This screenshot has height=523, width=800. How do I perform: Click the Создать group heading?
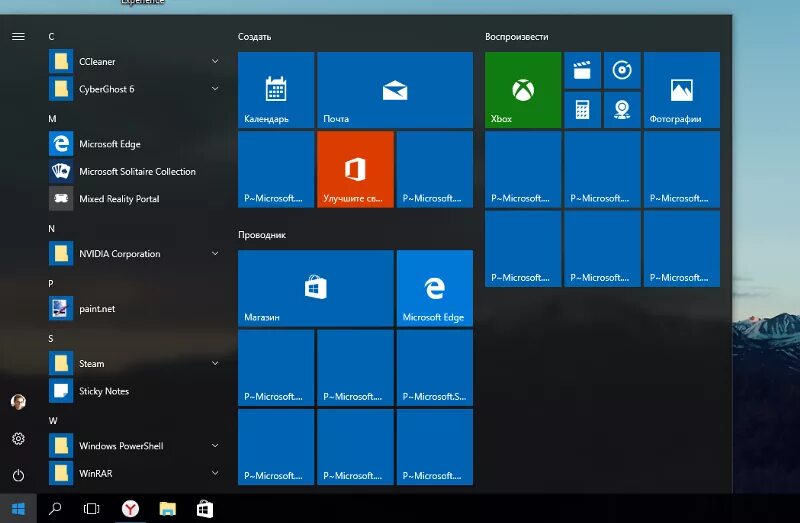pos(254,37)
